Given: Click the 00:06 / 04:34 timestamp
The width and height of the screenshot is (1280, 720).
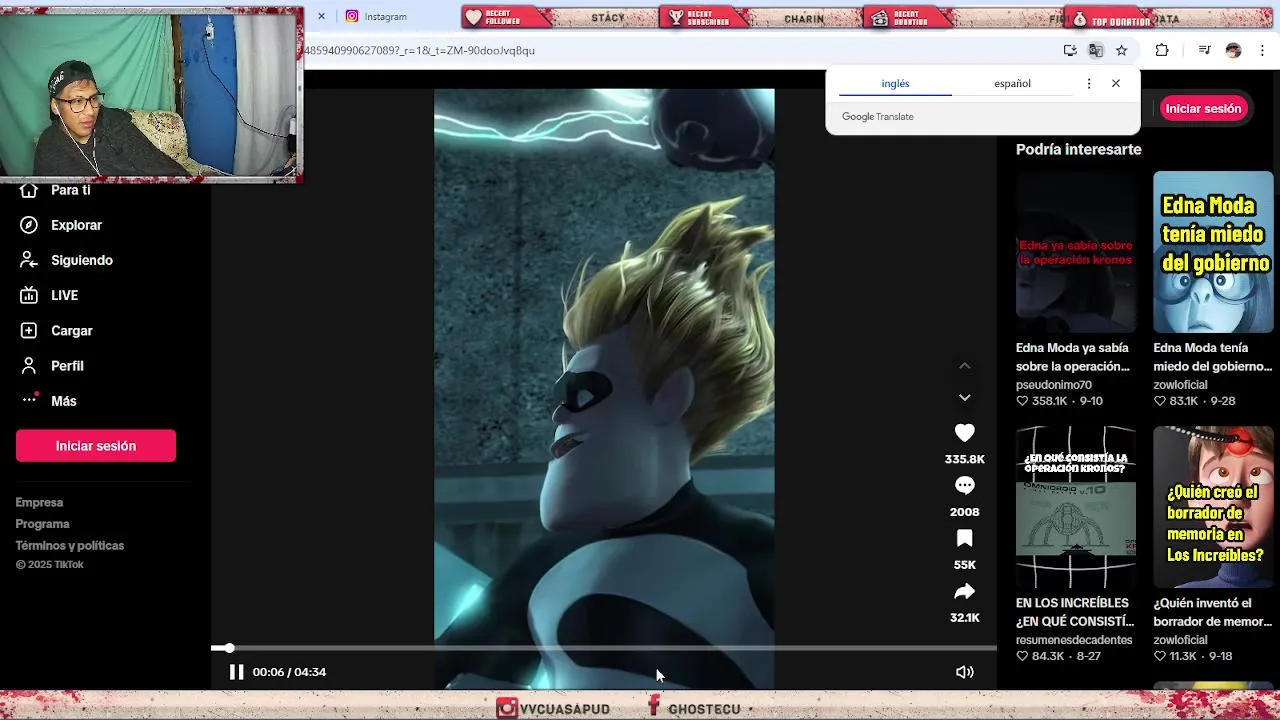Looking at the screenshot, I should [289, 672].
